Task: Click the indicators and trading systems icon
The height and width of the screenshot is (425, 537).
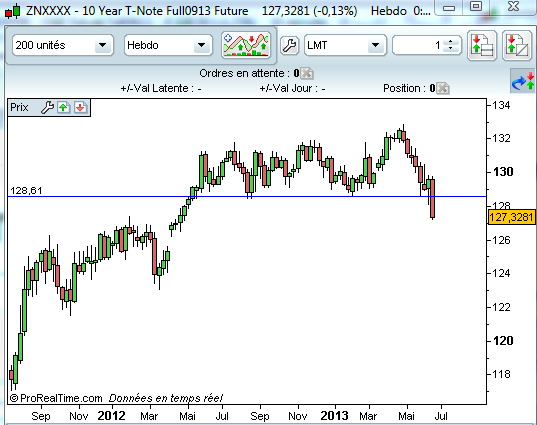Action: [246, 45]
